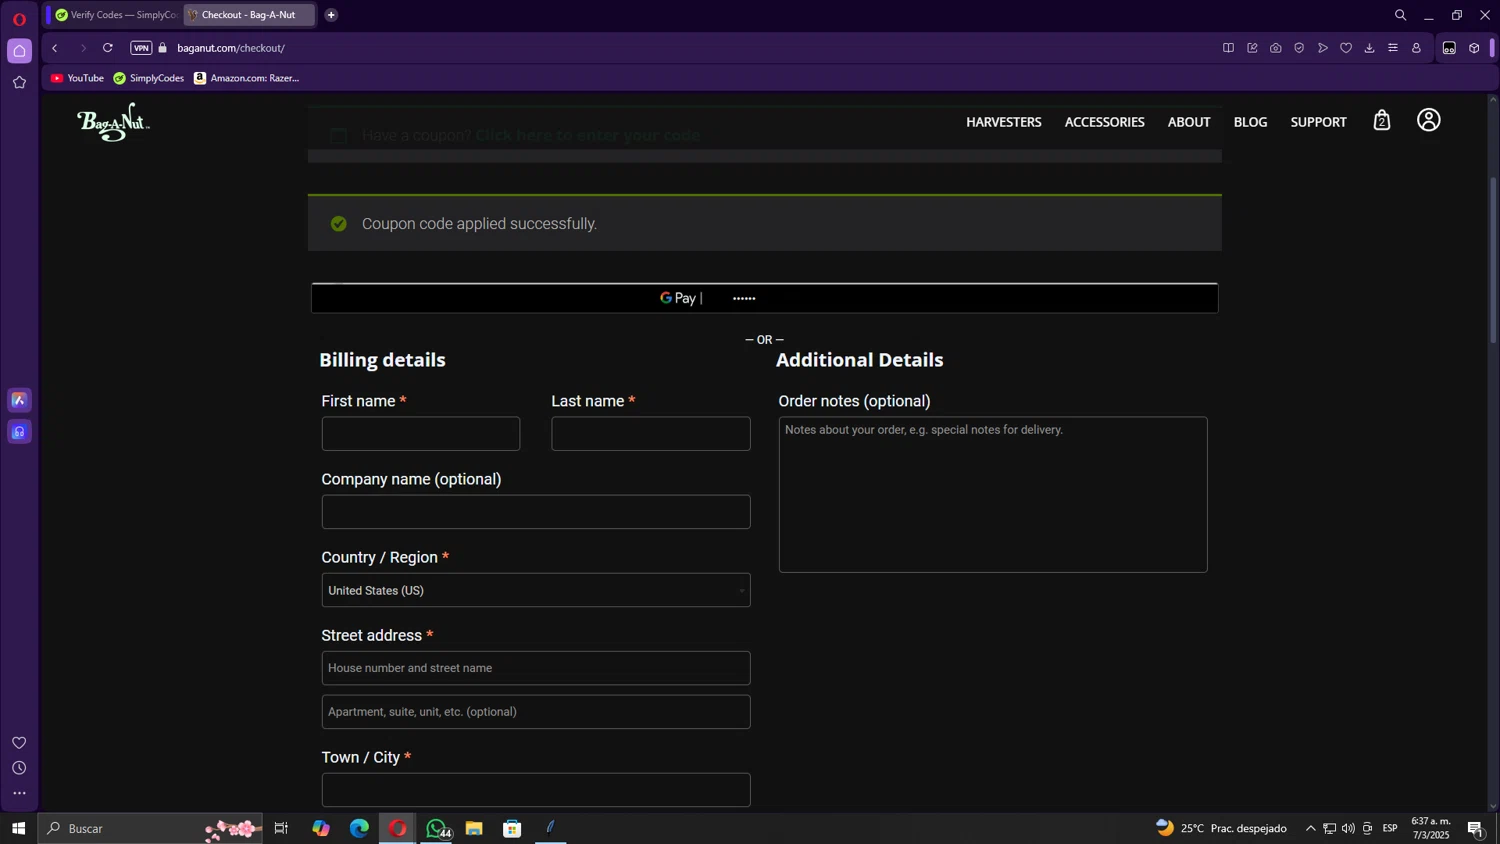This screenshot has height=844, width=1500.
Task: Open the downloads icon in toolbar
Action: point(1369,48)
